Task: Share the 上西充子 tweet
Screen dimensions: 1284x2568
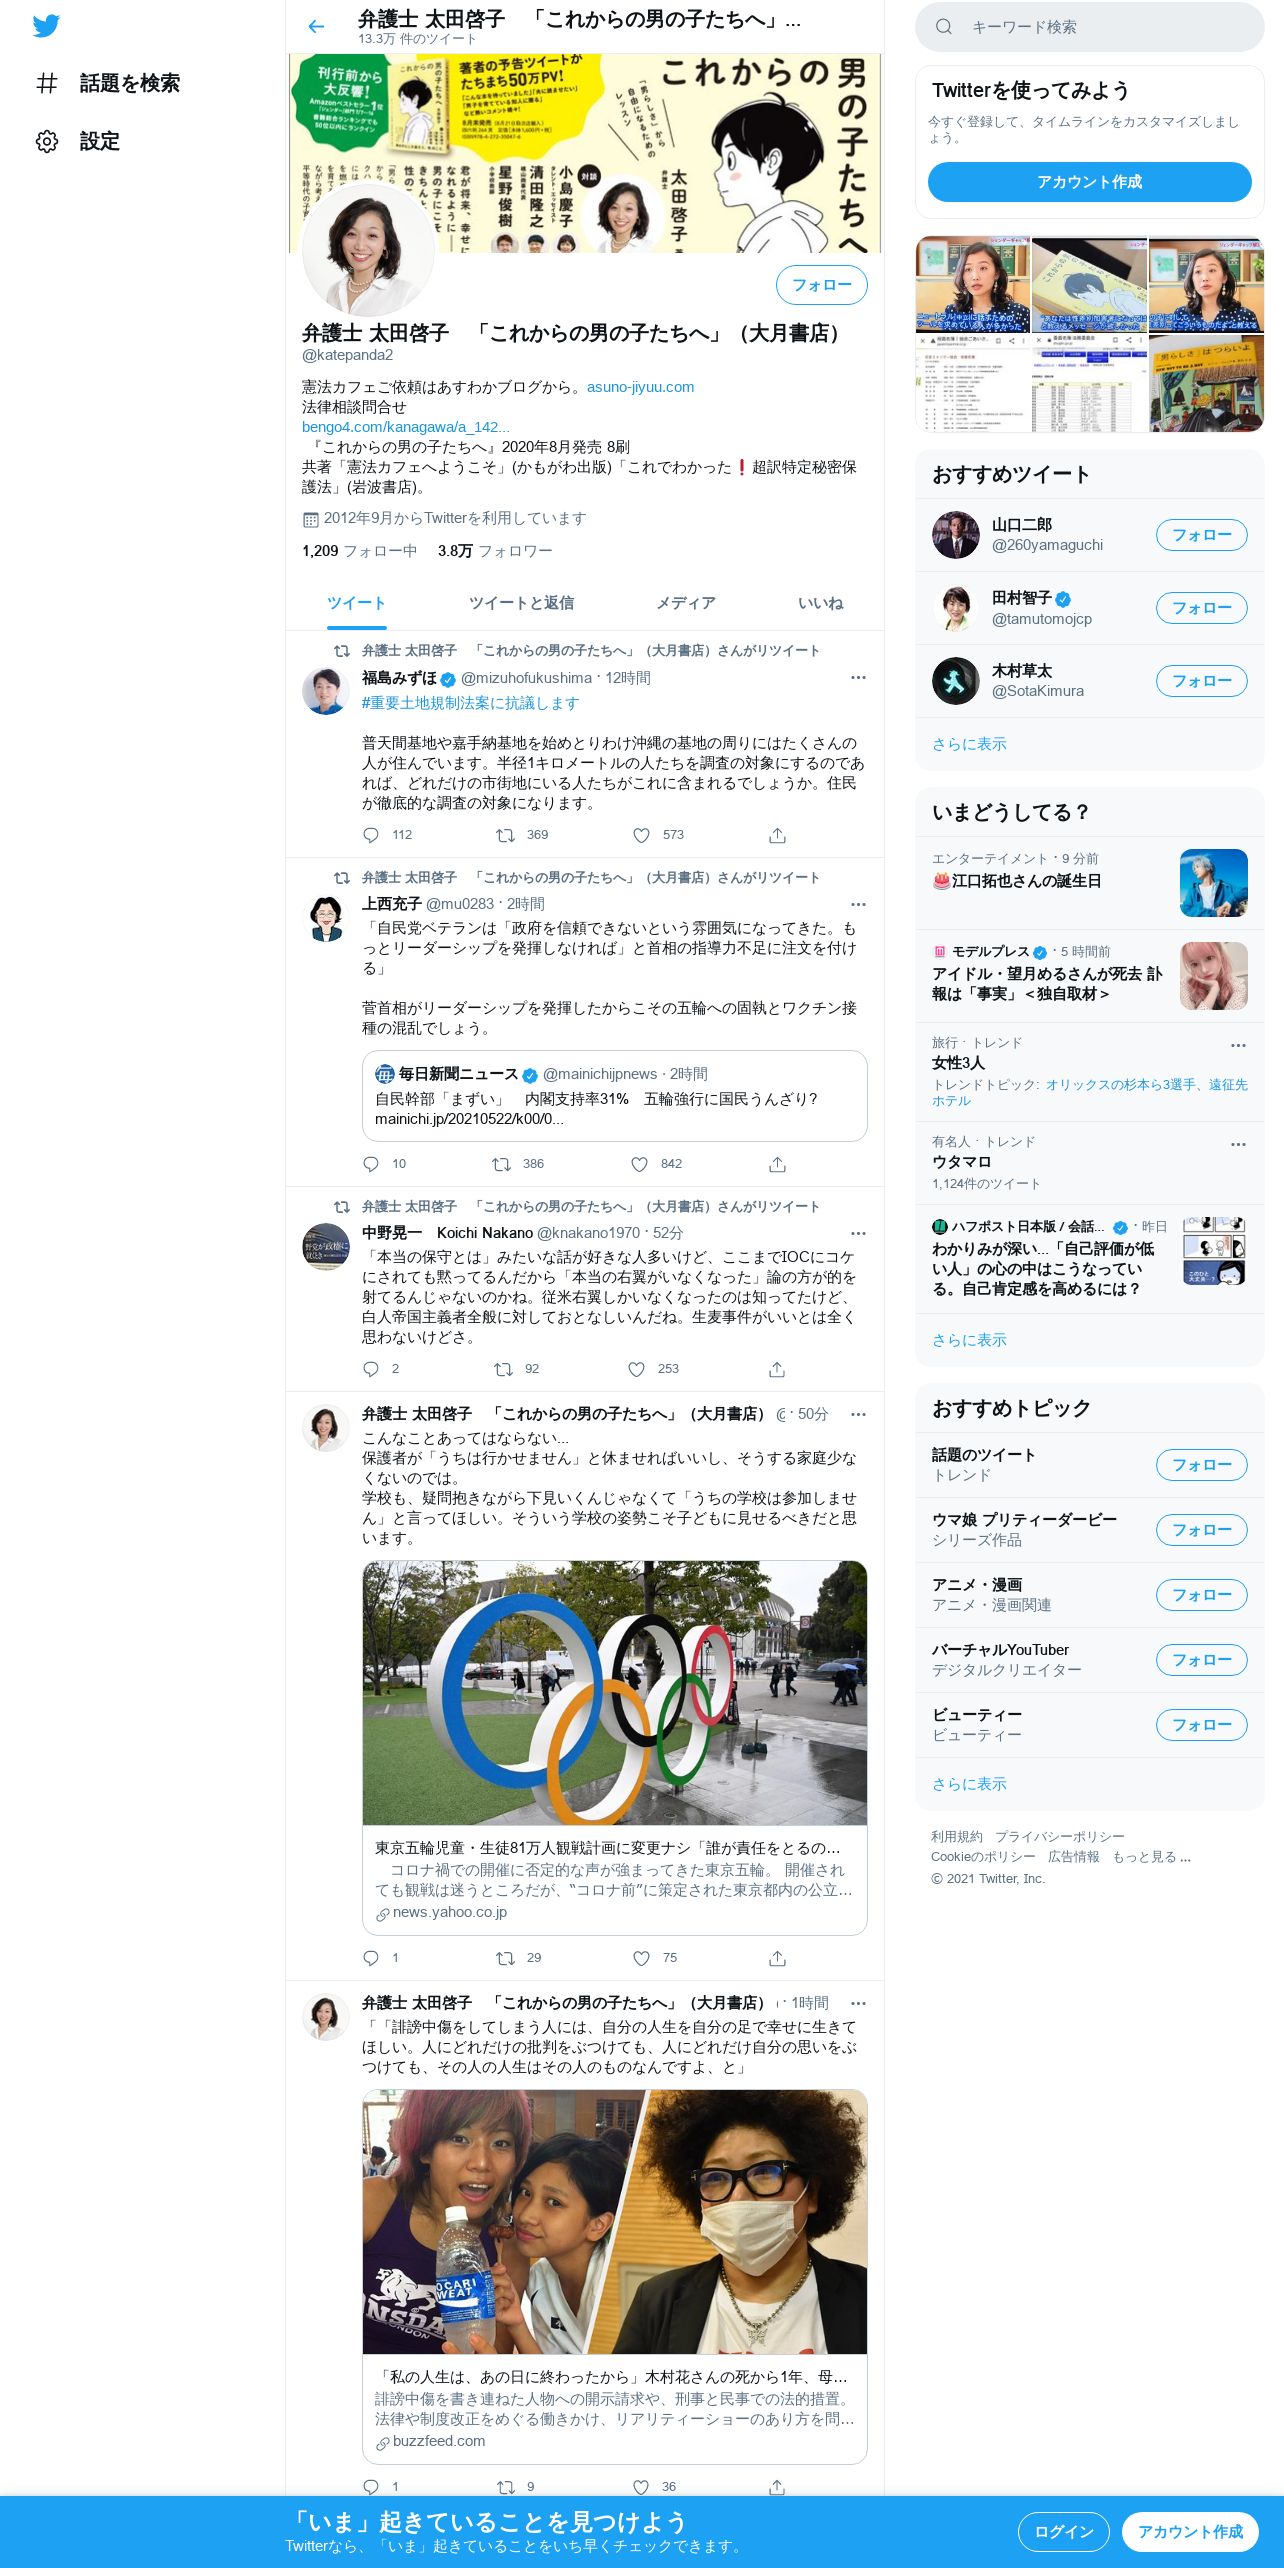Action: (x=777, y=1164)
